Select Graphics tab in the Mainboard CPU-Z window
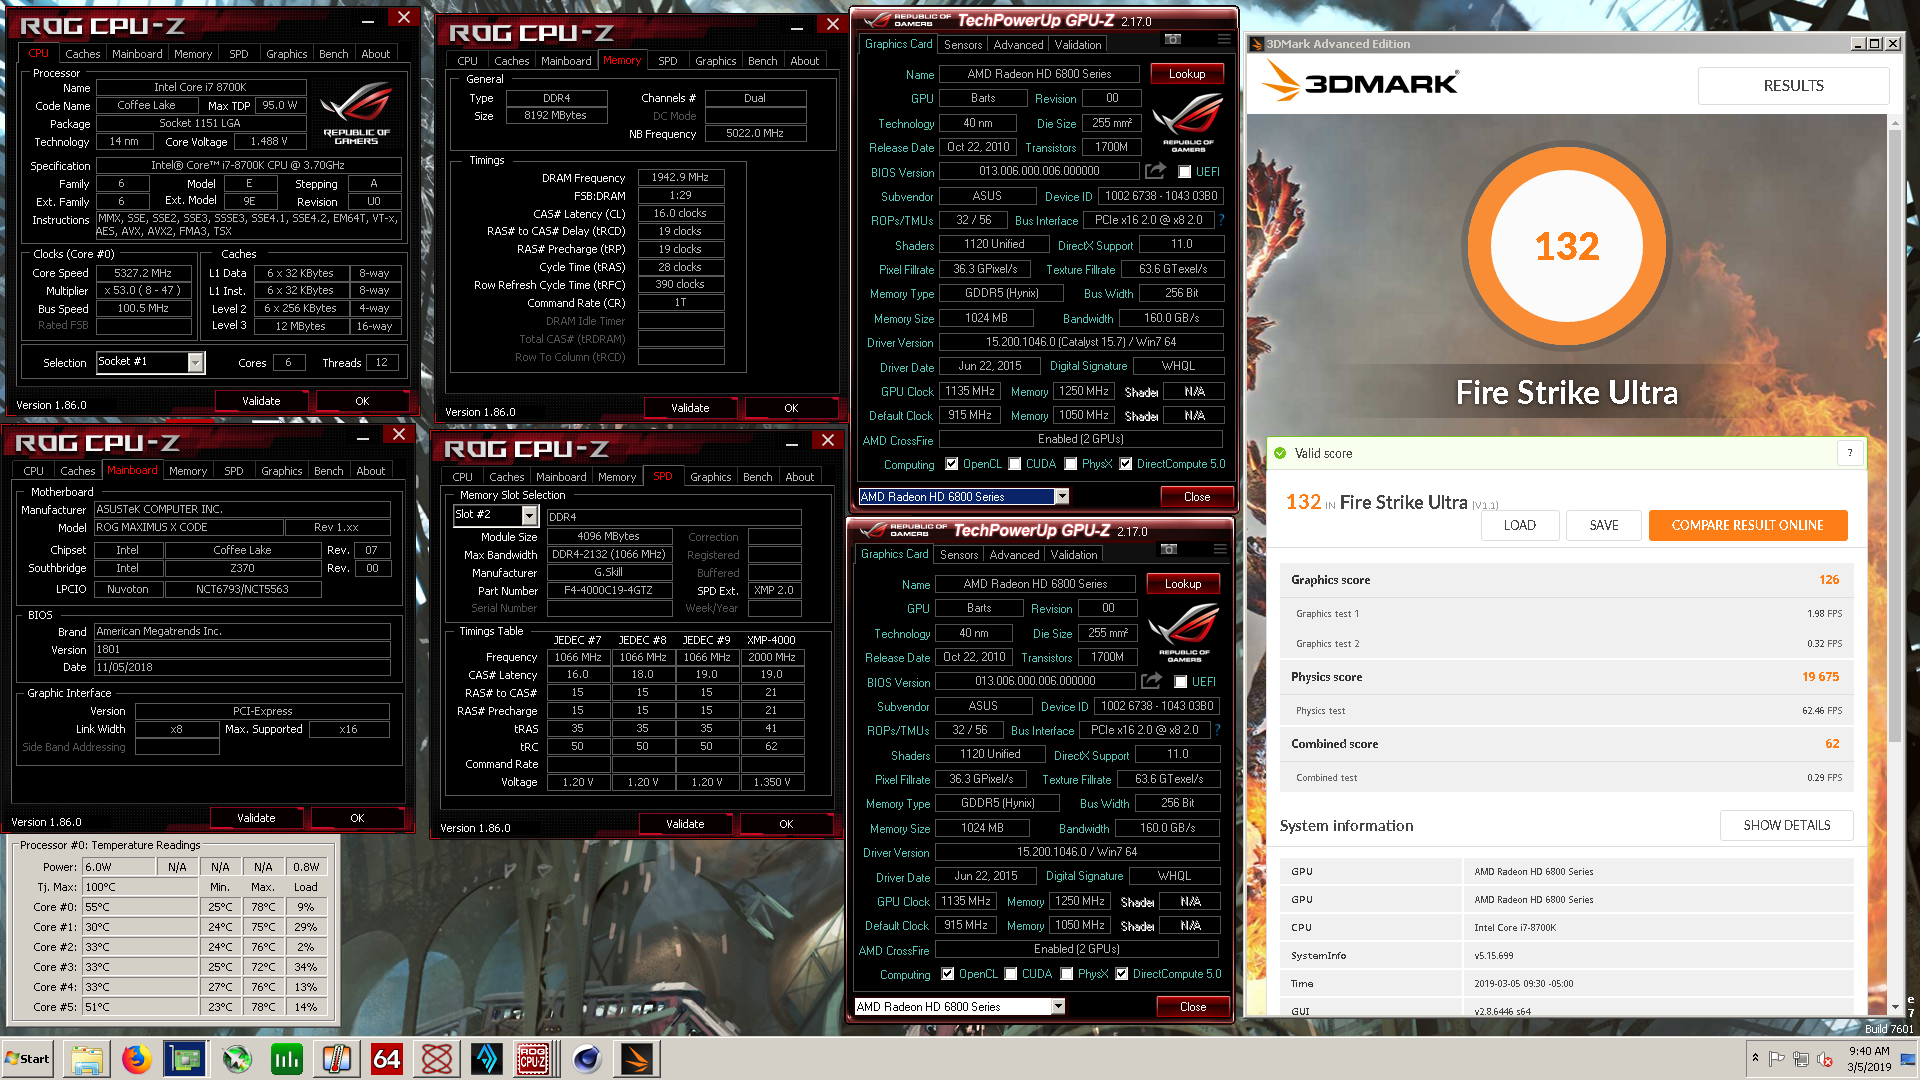The height and width of the screenshot is (1080, 1920). 282,471
